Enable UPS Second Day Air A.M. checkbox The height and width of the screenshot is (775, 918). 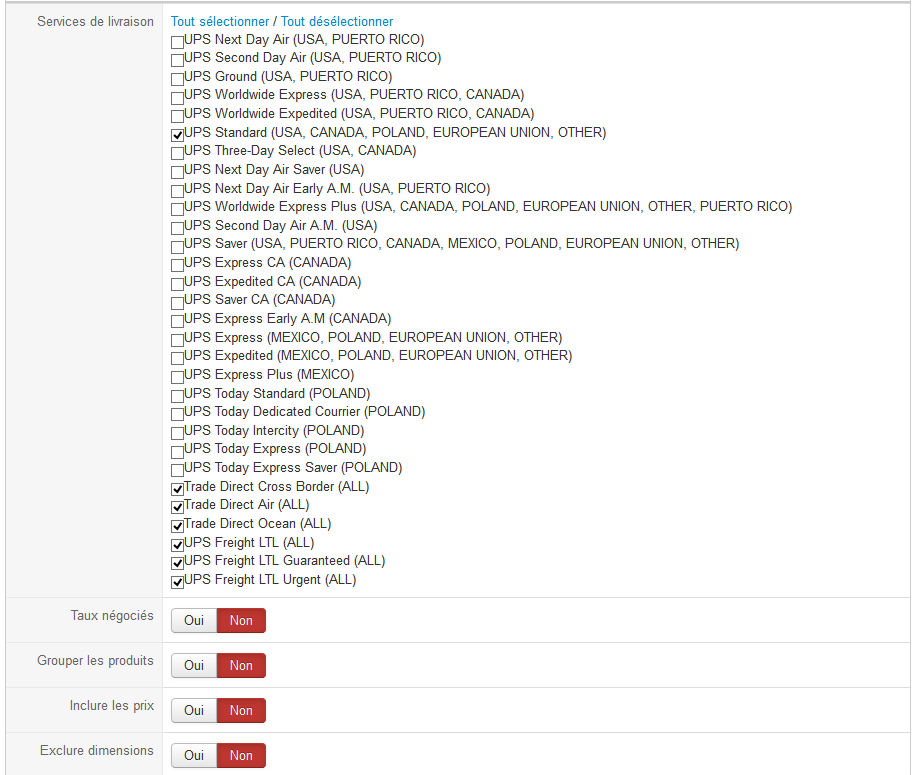point(177,228)
